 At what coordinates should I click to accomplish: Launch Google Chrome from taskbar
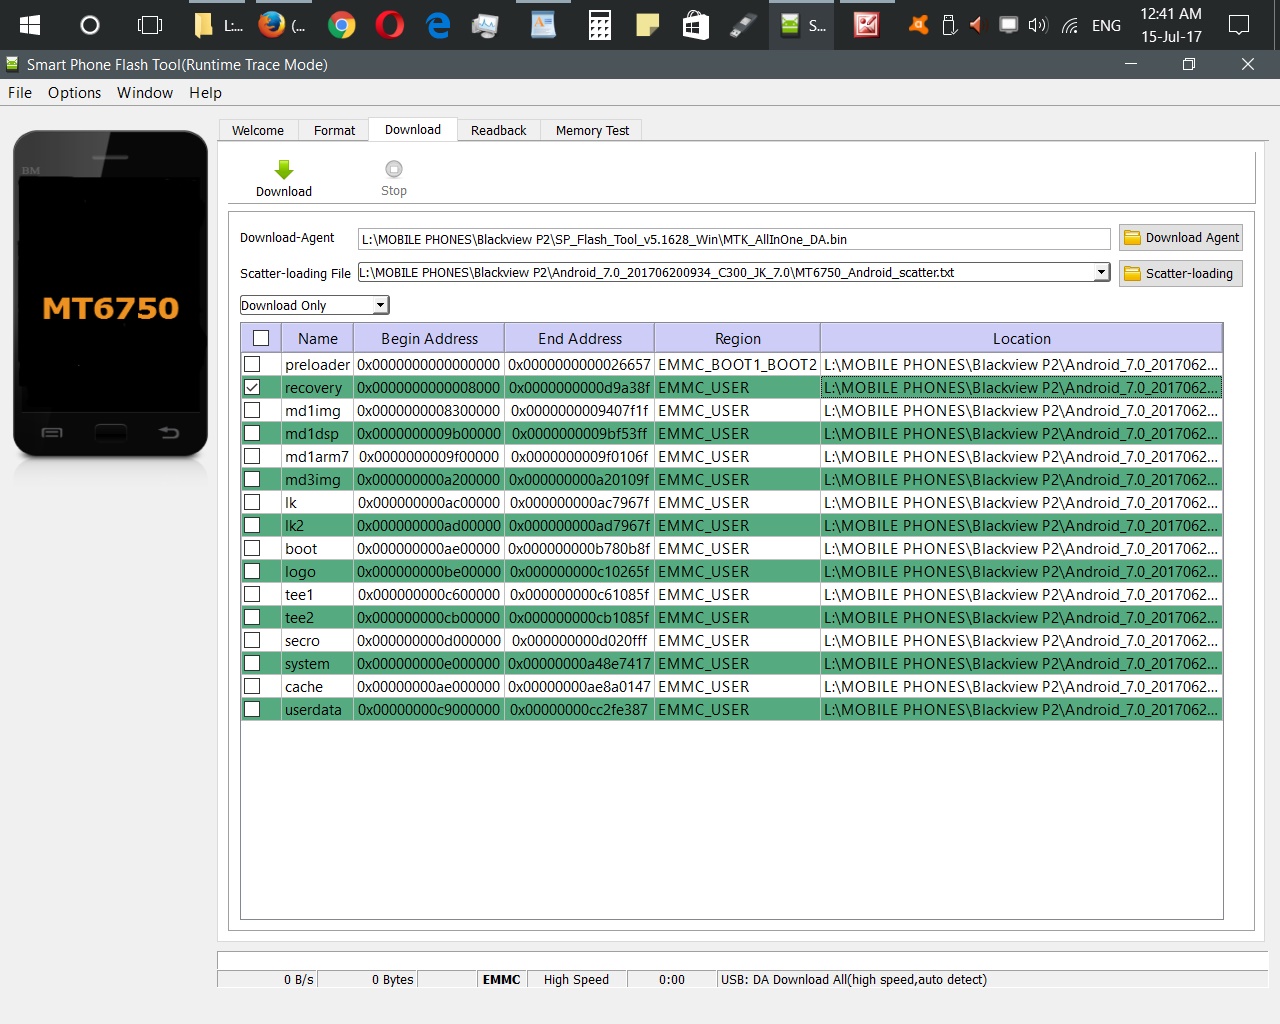tap(342, 25)
